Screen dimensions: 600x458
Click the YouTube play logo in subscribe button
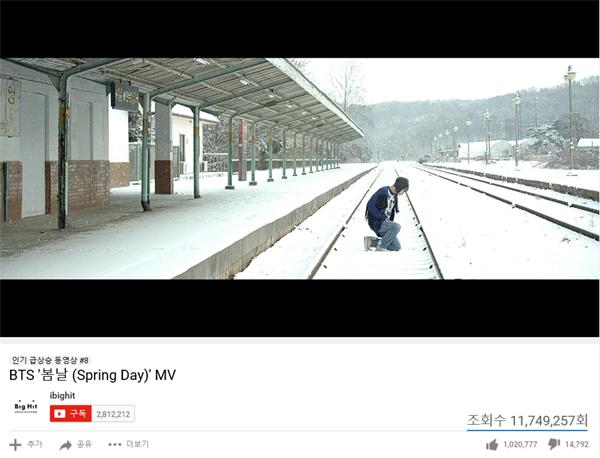[59, 414]
